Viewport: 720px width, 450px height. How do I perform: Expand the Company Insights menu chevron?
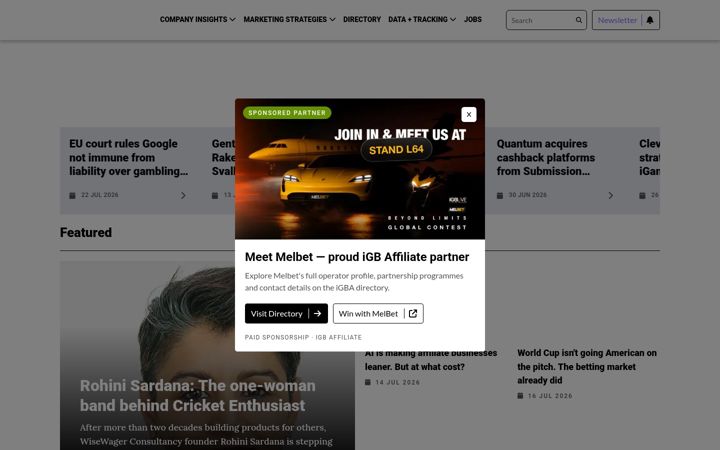pyautogui.click(x=232, y=19)
